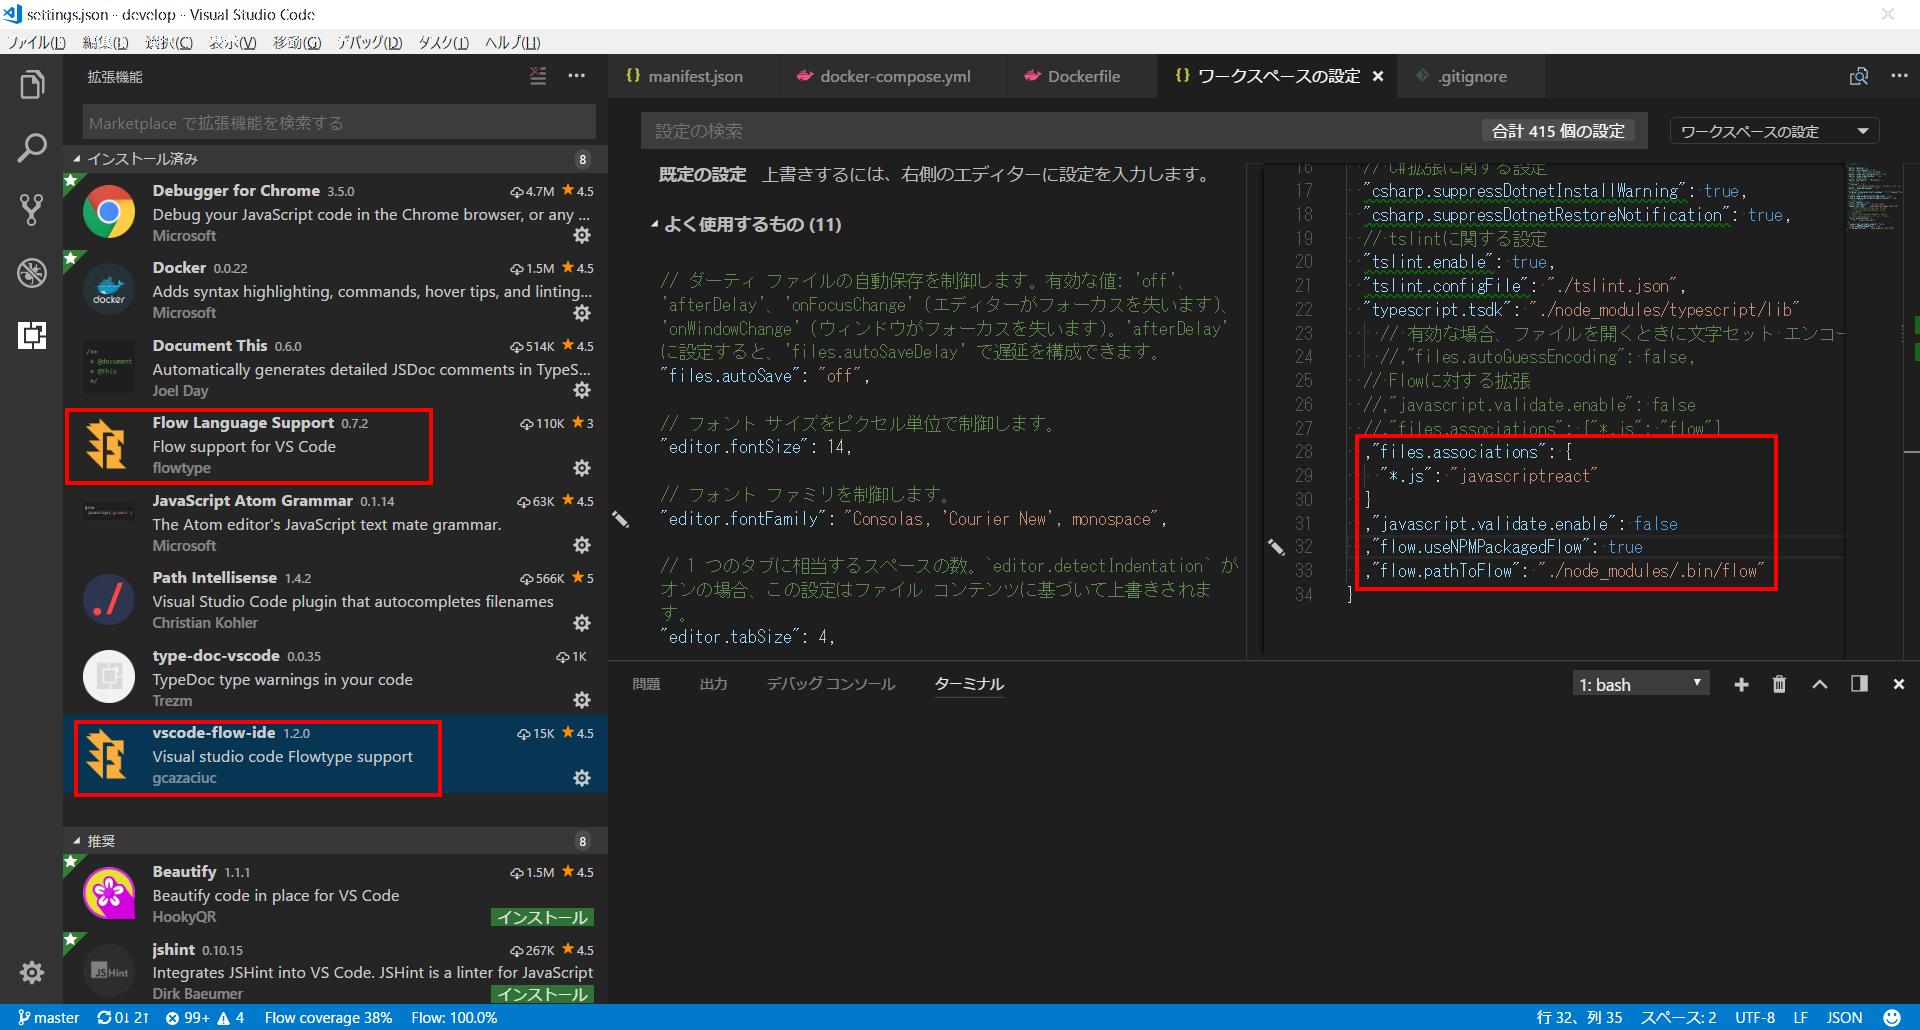Select the Path Intellisense extension entry
1920x1030 pixels.
[335, 600]
